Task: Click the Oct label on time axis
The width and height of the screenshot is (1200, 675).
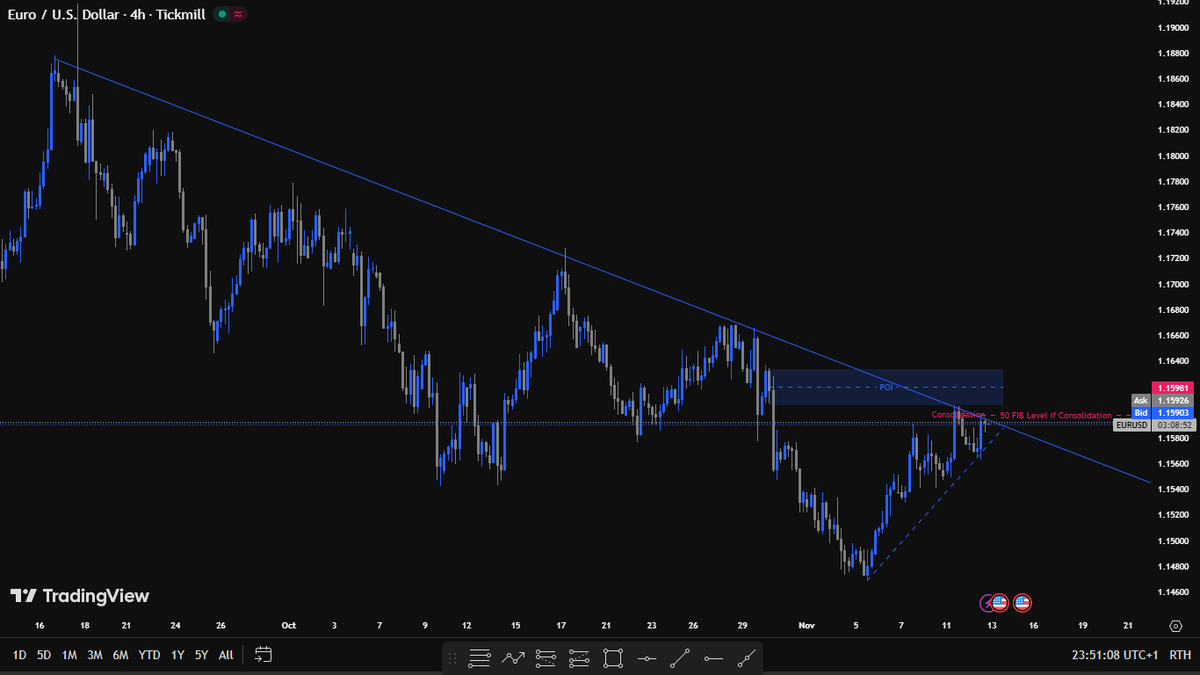Action: point(289,626)
